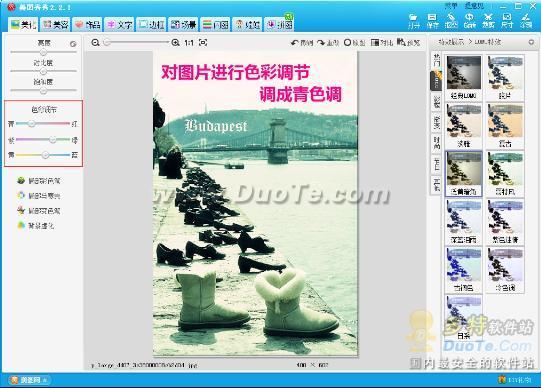Screen dimensions: 541x388
Task: Click the reset icon next to brightness (亮度)
Action: click(x=73, y=44)
